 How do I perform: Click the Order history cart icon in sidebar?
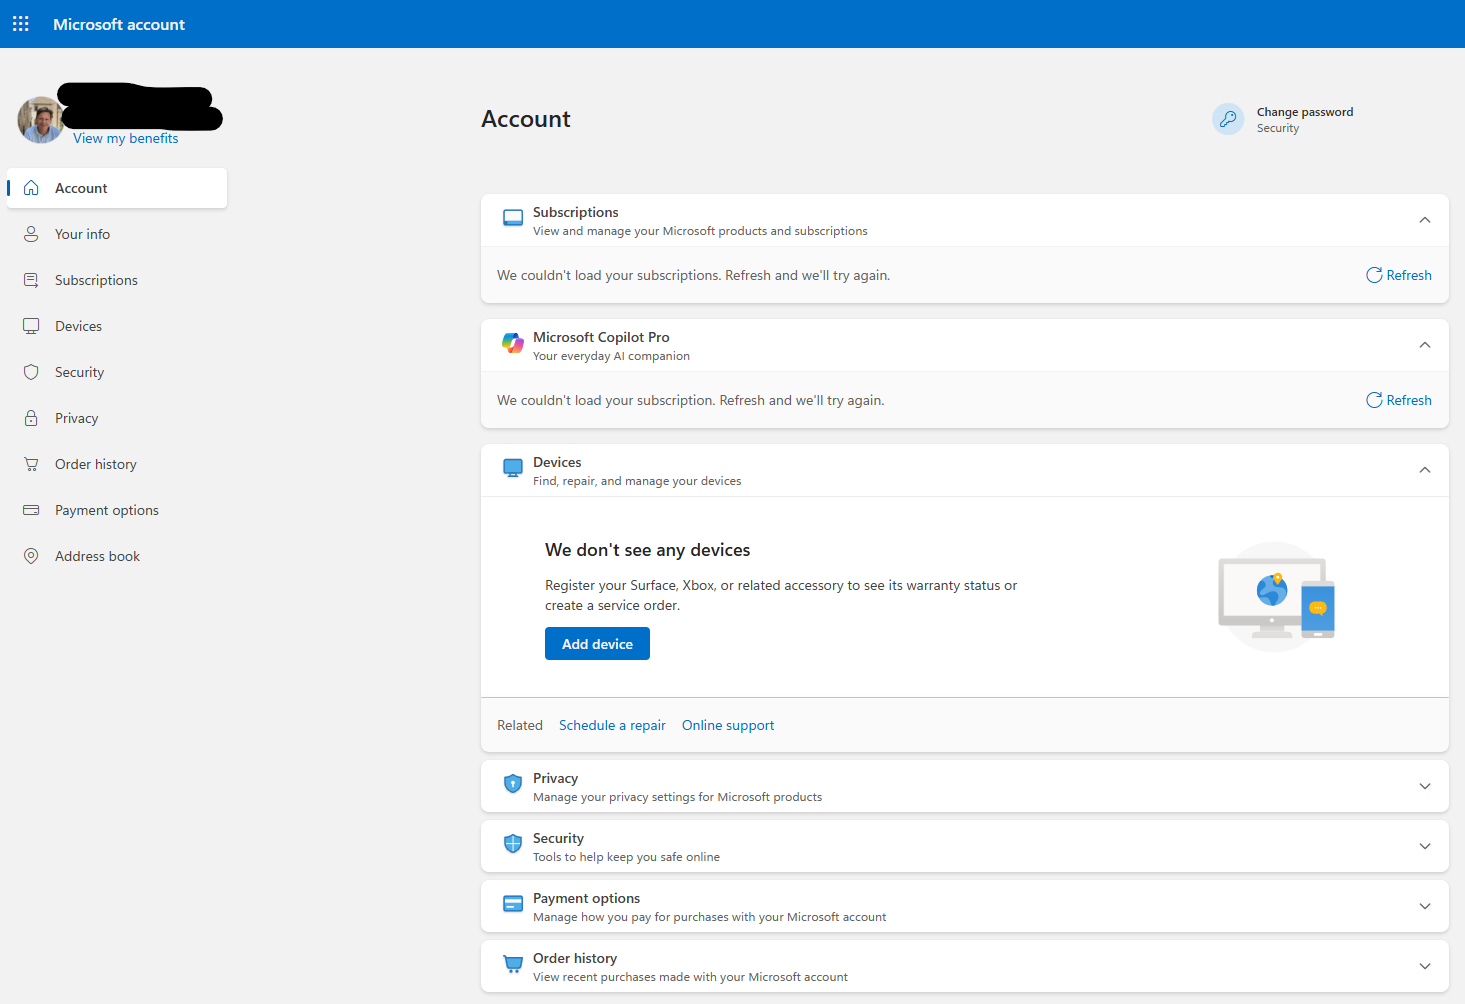tap(31, 464)
